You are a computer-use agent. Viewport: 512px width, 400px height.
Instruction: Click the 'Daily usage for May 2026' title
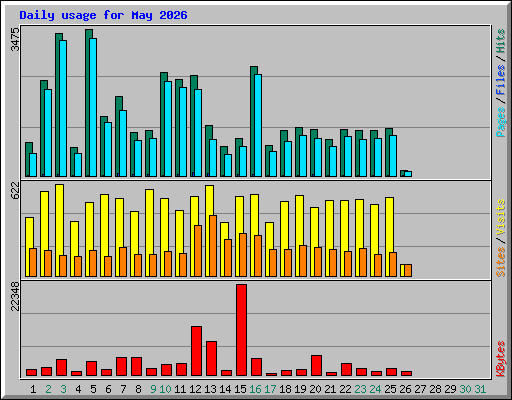(x=103, y=15)
